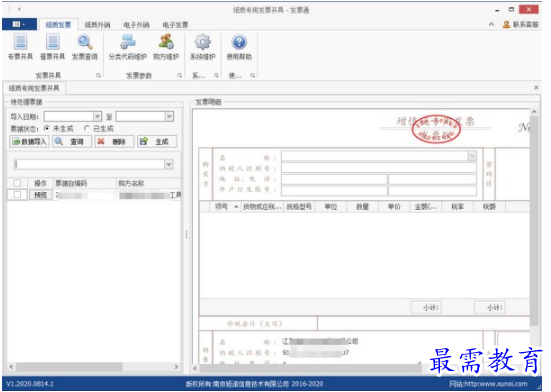Click 票据自编码 column header
The height and width of the screenshot is (392, 551).
click(x=84, y=183)
